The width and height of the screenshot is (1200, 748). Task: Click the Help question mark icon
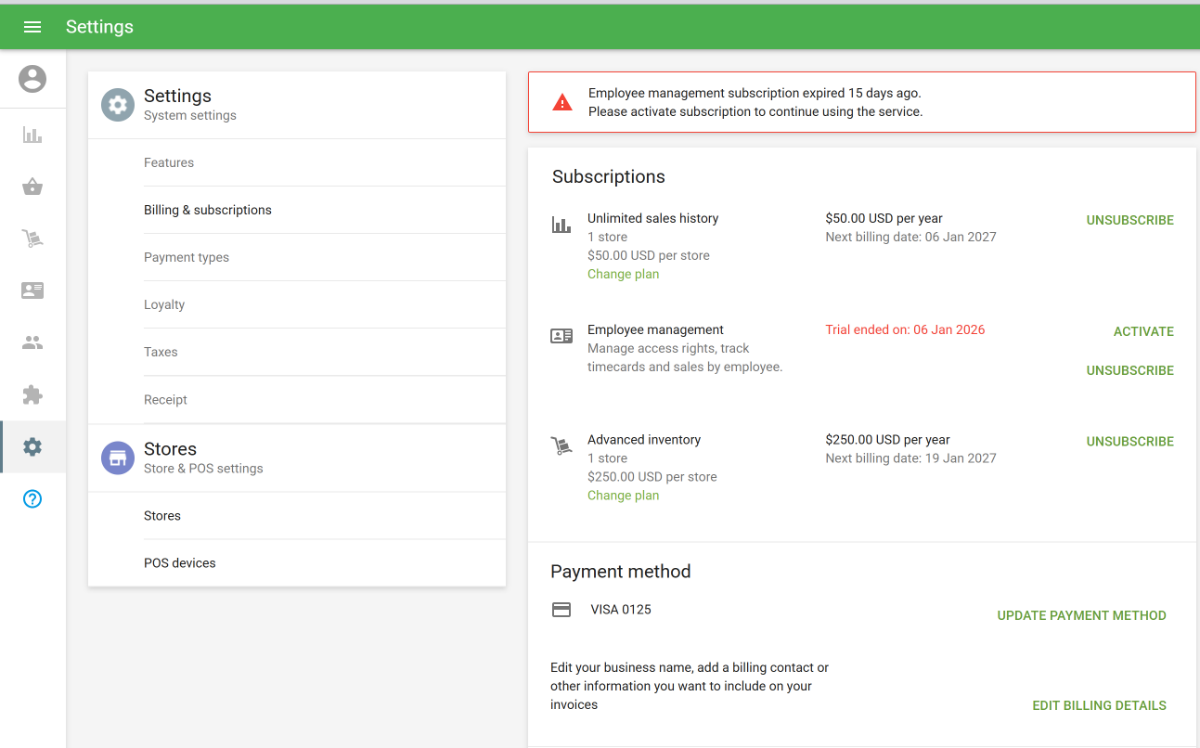(32, 499)
